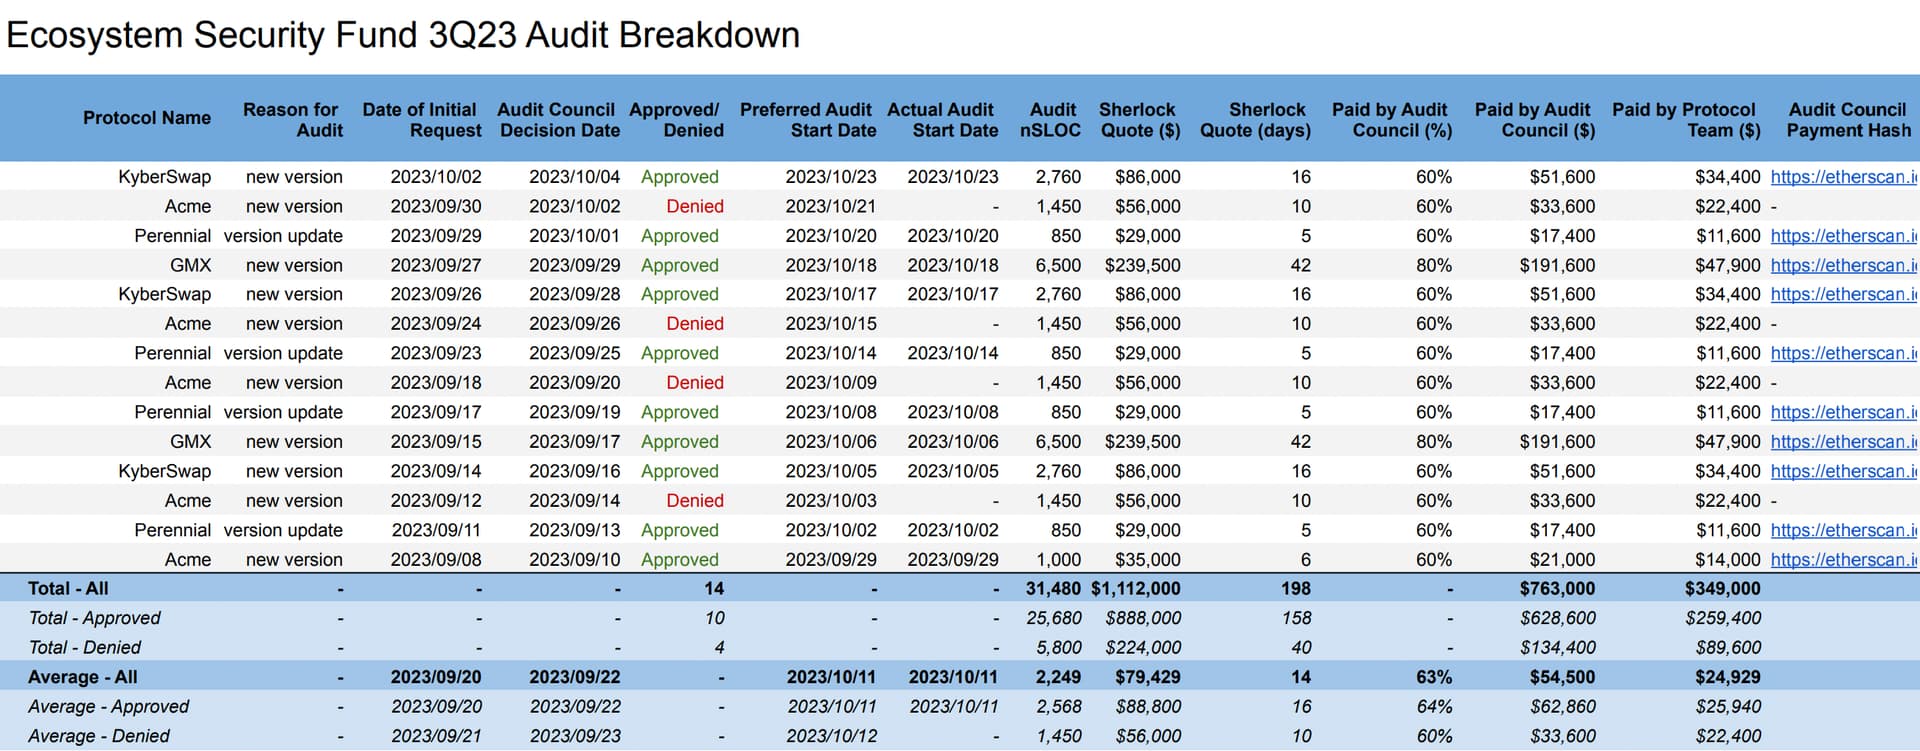
Task: Click the $25,940 approved protocol average
Action: [x=1727, y=707]
